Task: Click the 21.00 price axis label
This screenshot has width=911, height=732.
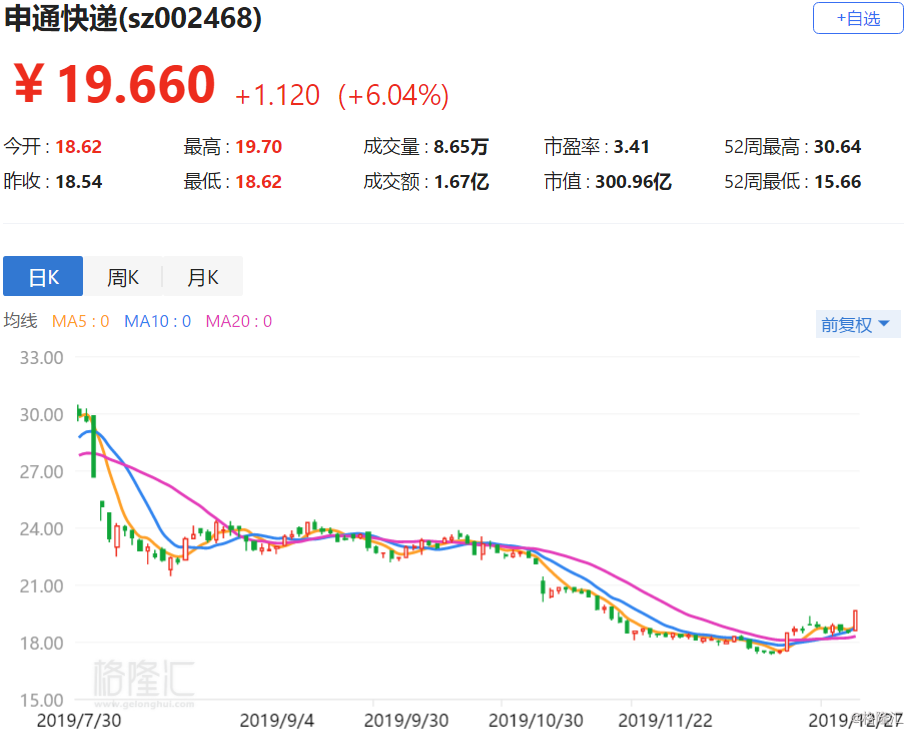Action: pos(41,586)
